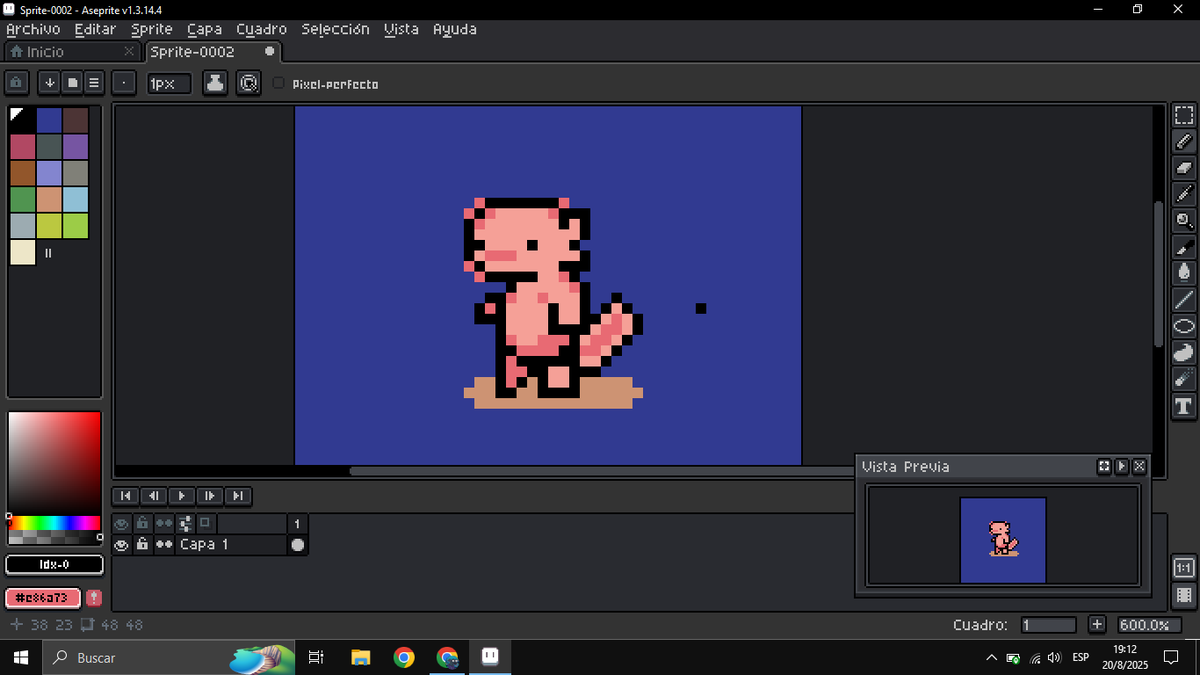
Task: Go to the previous frame
Action: (153, 495)
